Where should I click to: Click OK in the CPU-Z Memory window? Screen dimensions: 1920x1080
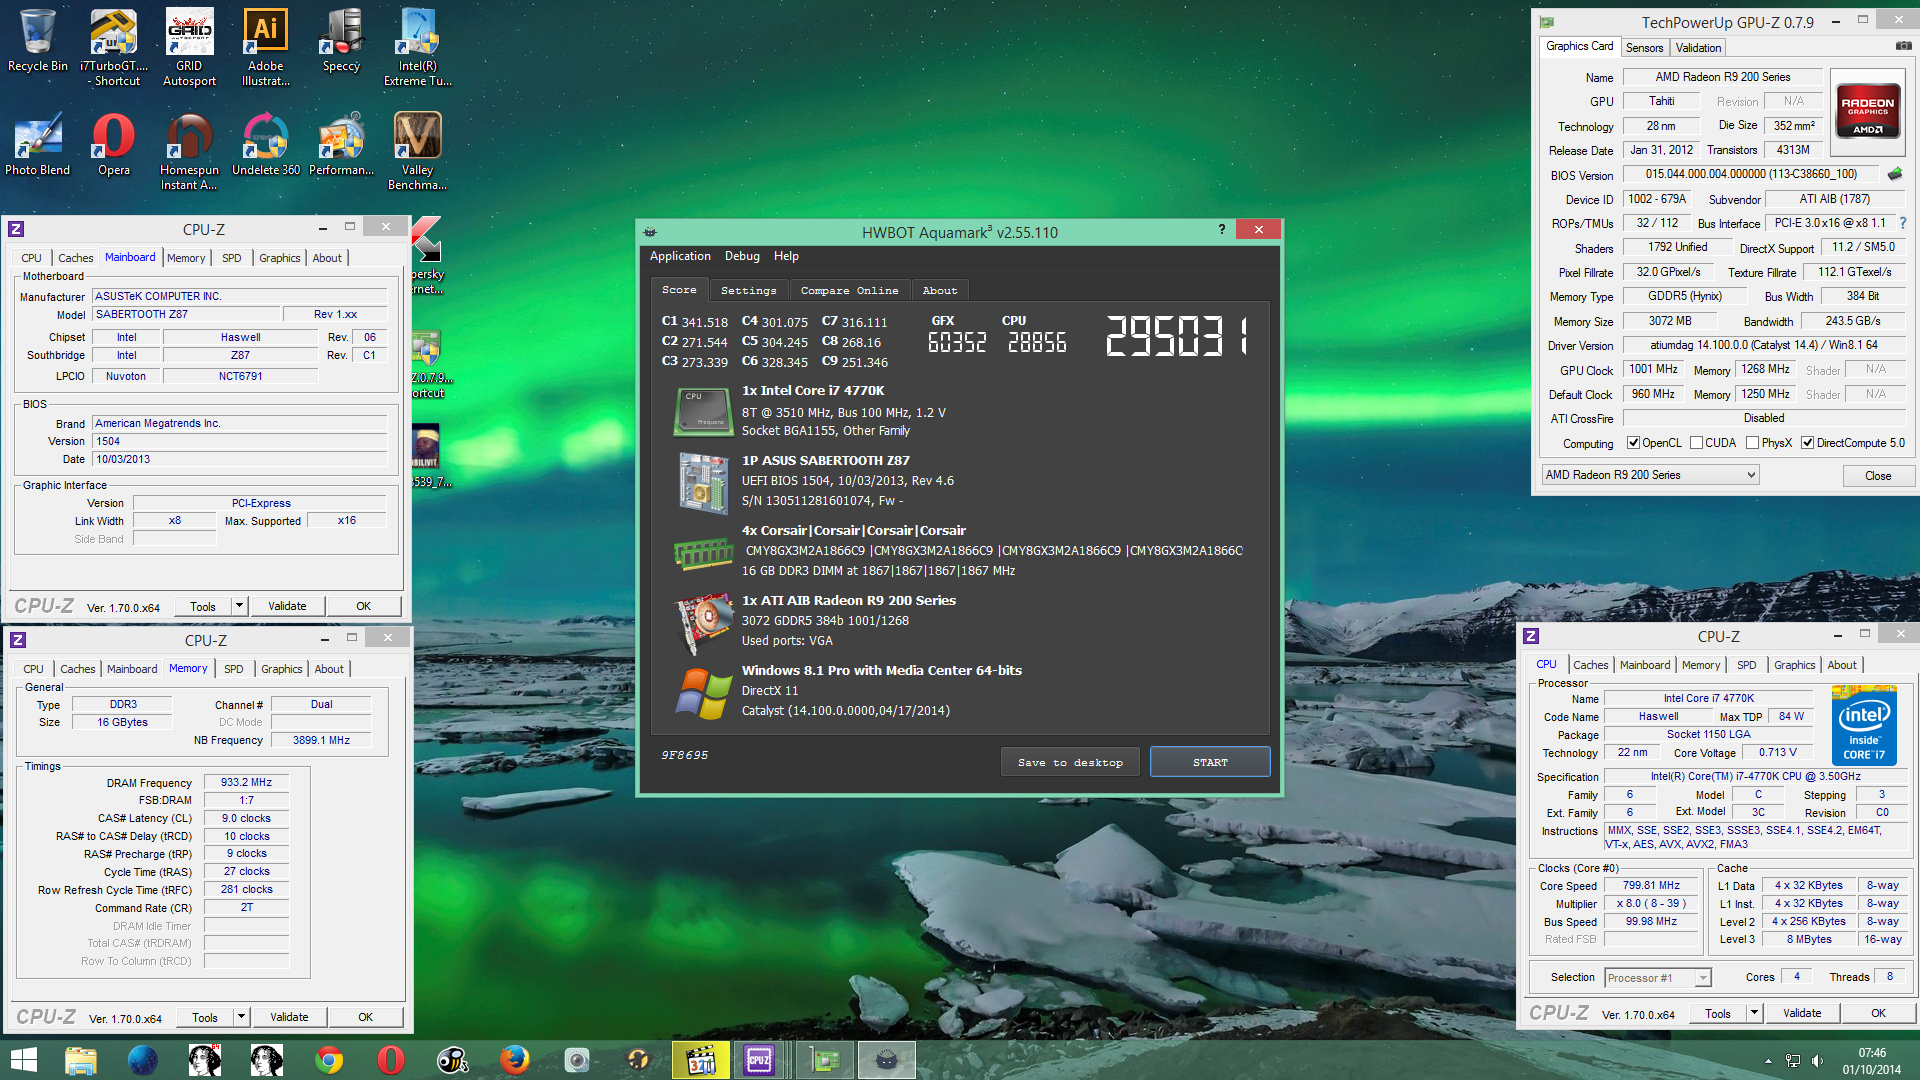coord(365,1017)
